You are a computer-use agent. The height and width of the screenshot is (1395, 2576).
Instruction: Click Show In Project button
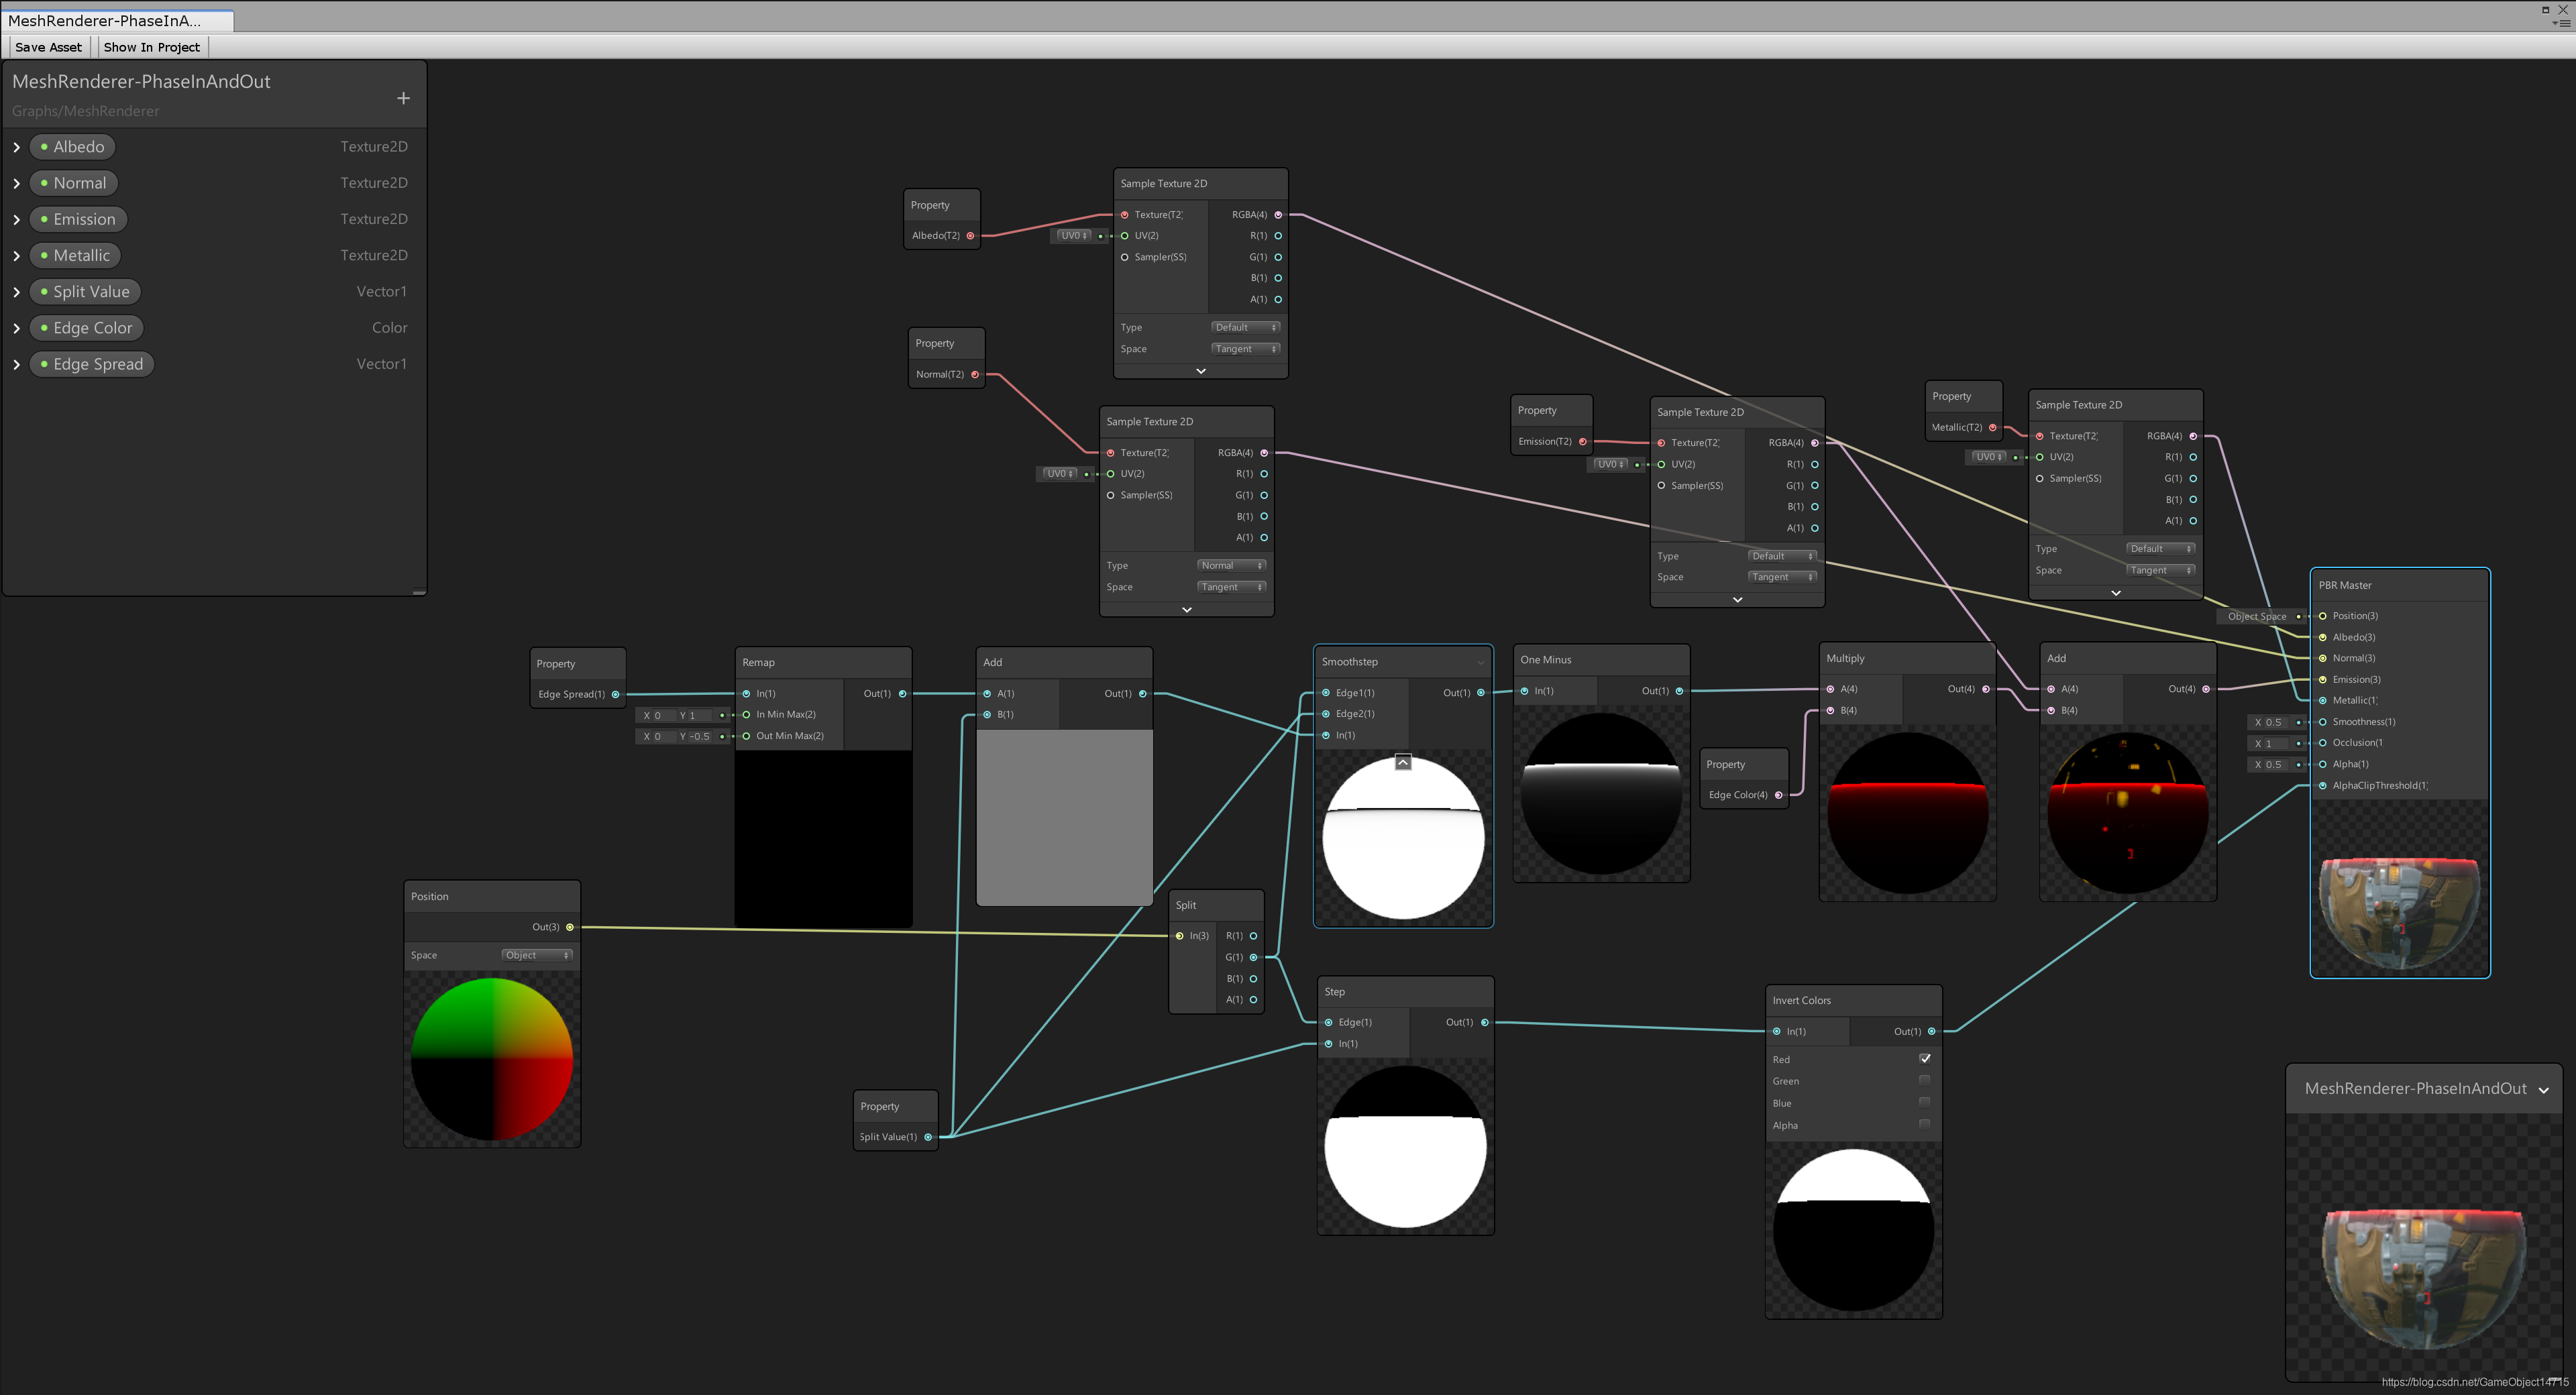click(x=152, y=47)
